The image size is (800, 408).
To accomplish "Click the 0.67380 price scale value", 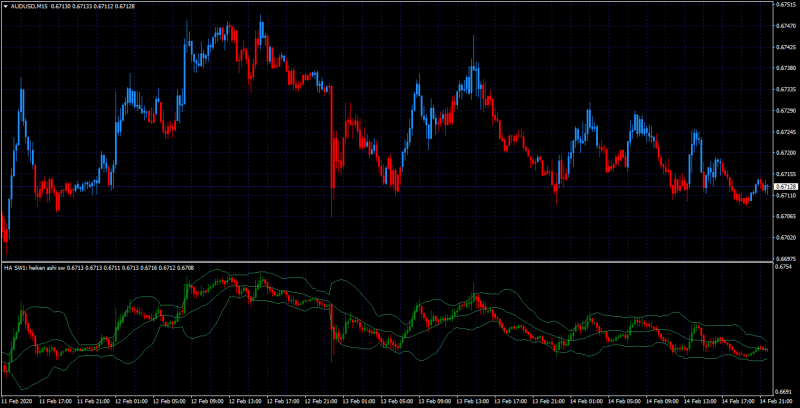I will tap(786, 68).
